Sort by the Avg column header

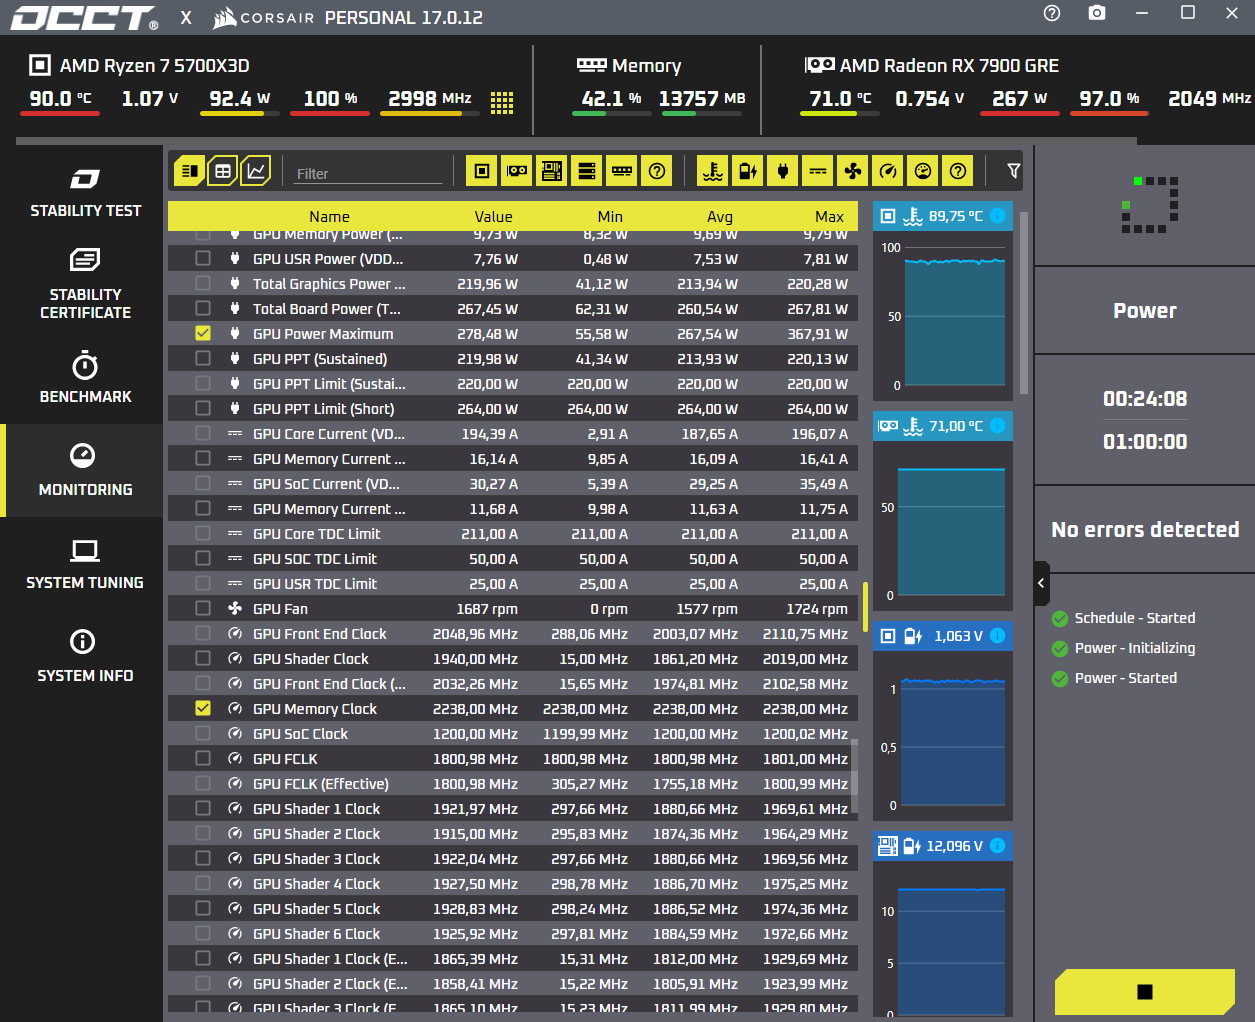pos(720,216)
